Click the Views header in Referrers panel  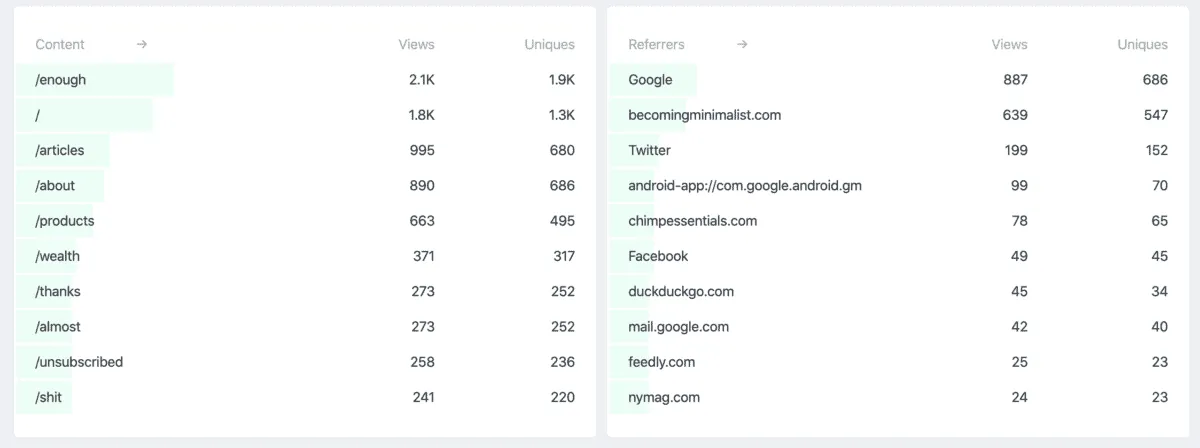pyautogui.click(x=1009, y=44)
